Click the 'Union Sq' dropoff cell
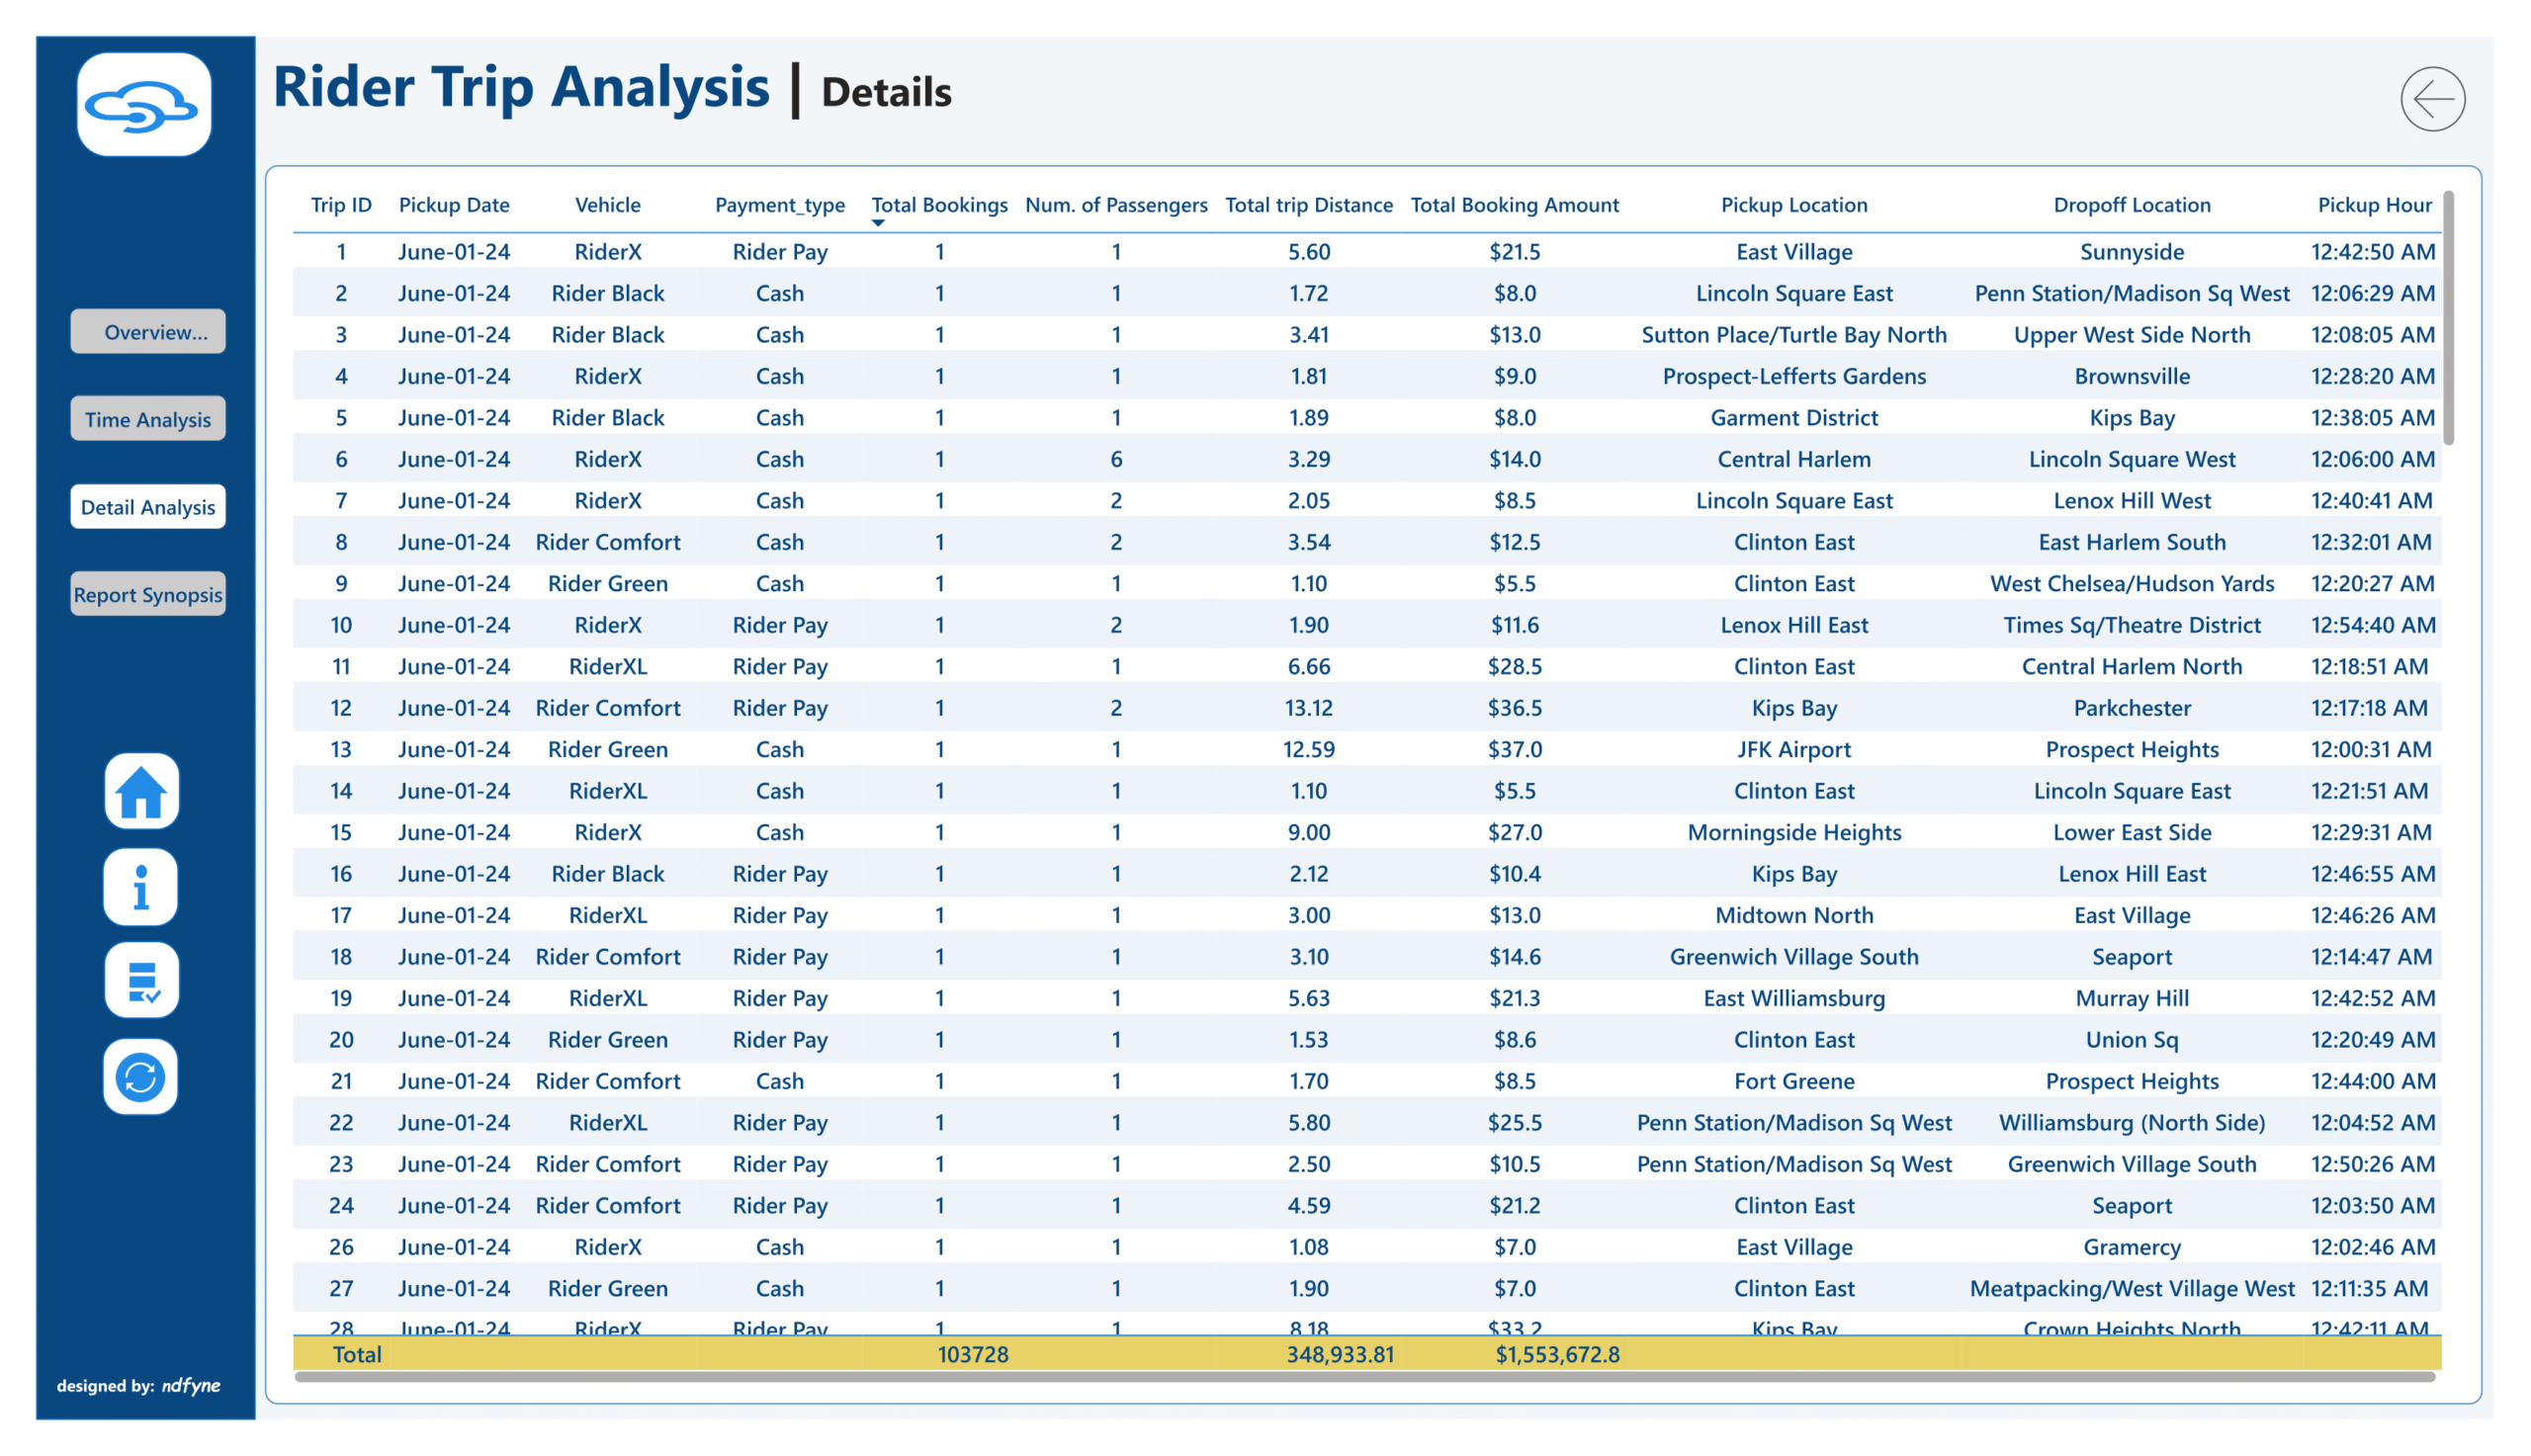 point(2132,1040)
